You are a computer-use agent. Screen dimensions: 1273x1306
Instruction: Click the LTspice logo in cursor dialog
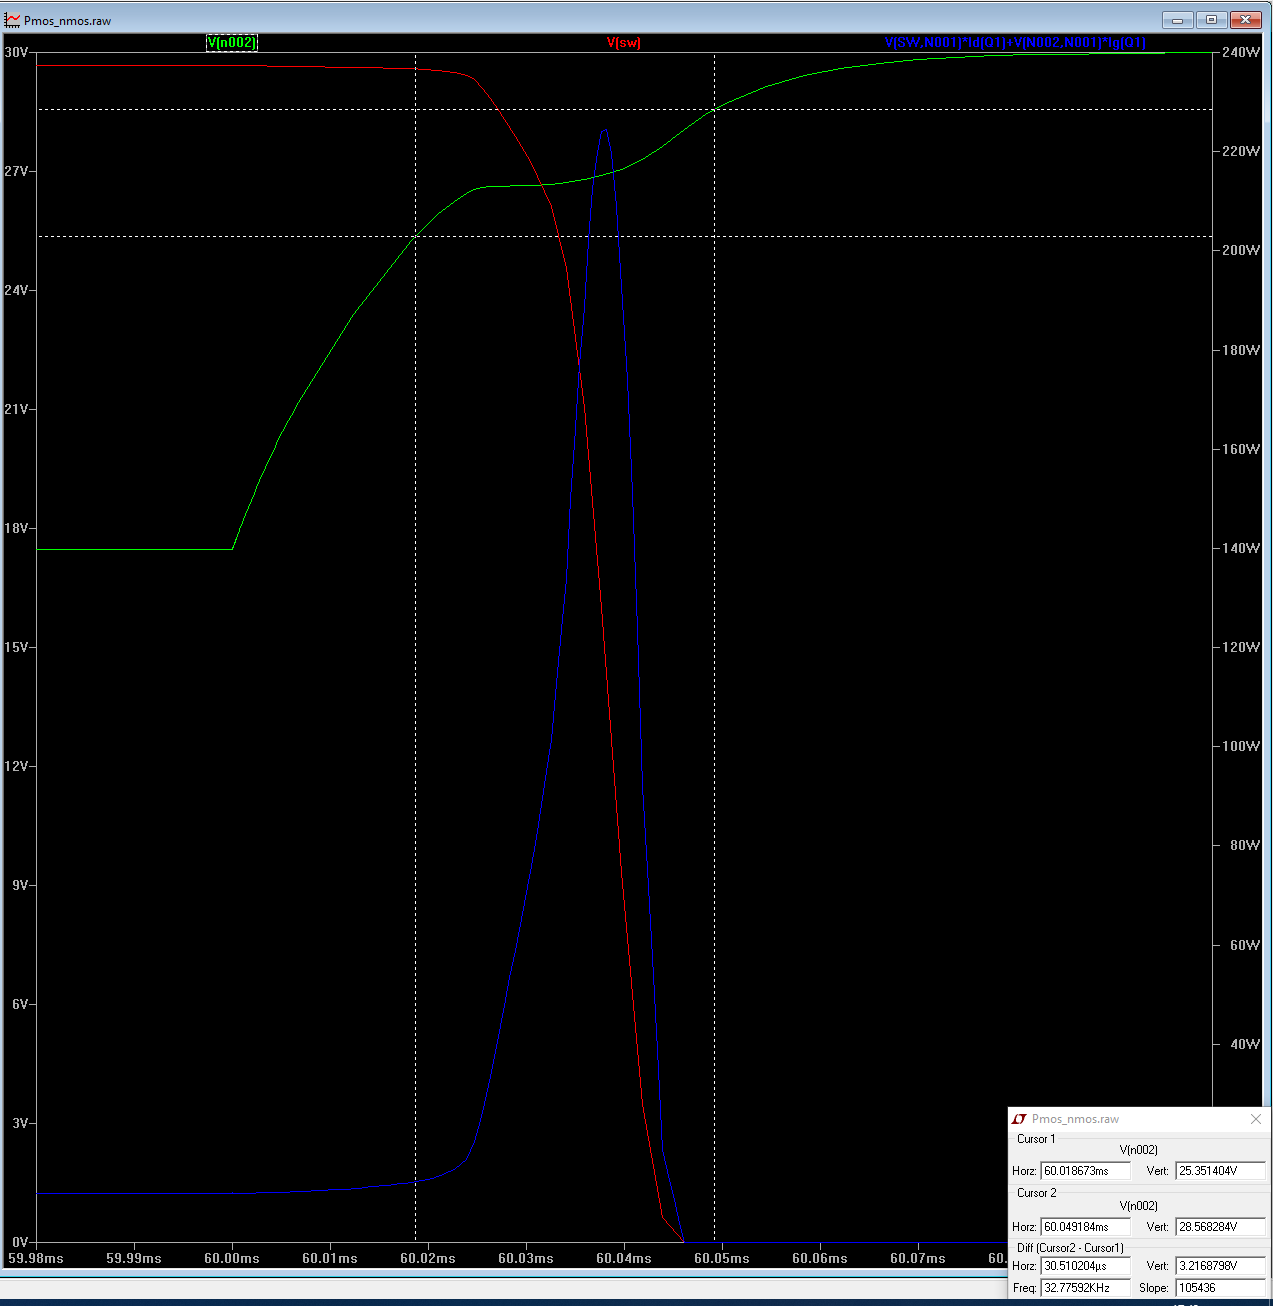tap(1019, 1119)
